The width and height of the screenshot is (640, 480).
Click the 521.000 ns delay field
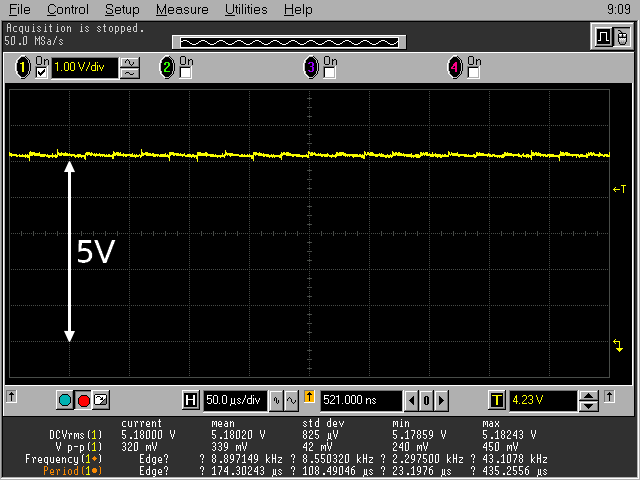tap(361, 400)
